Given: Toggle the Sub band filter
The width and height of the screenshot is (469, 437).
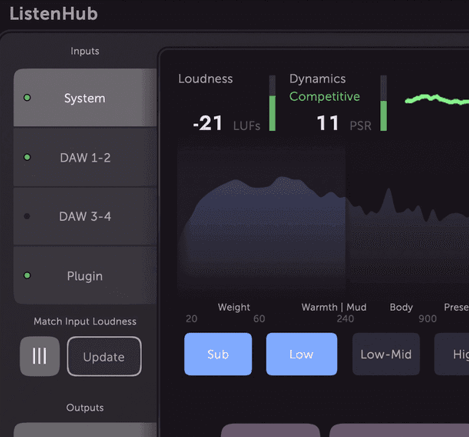Looking at the screenshot, I should pos(218,354).
